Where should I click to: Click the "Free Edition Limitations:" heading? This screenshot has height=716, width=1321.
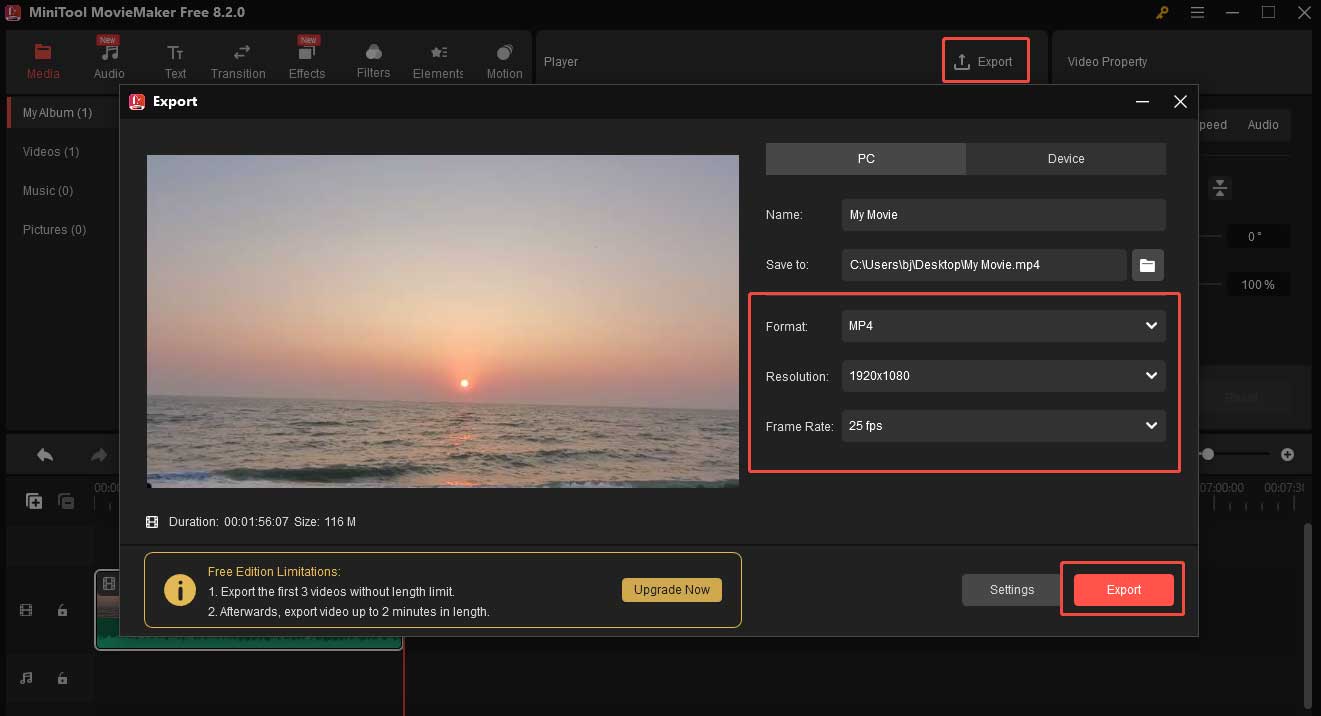274,572
